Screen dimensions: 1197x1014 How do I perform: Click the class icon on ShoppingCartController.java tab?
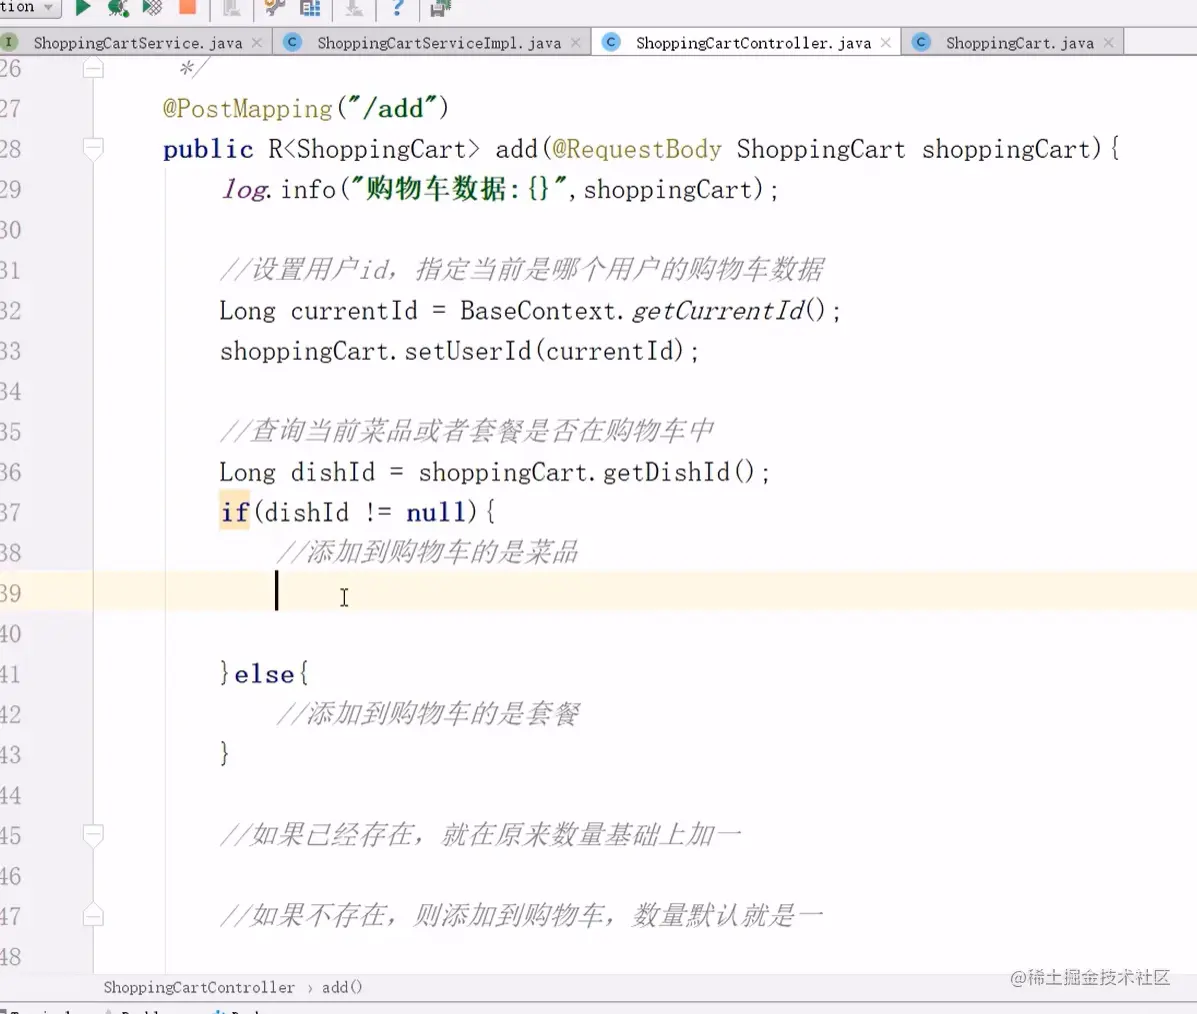pos(611,42)
